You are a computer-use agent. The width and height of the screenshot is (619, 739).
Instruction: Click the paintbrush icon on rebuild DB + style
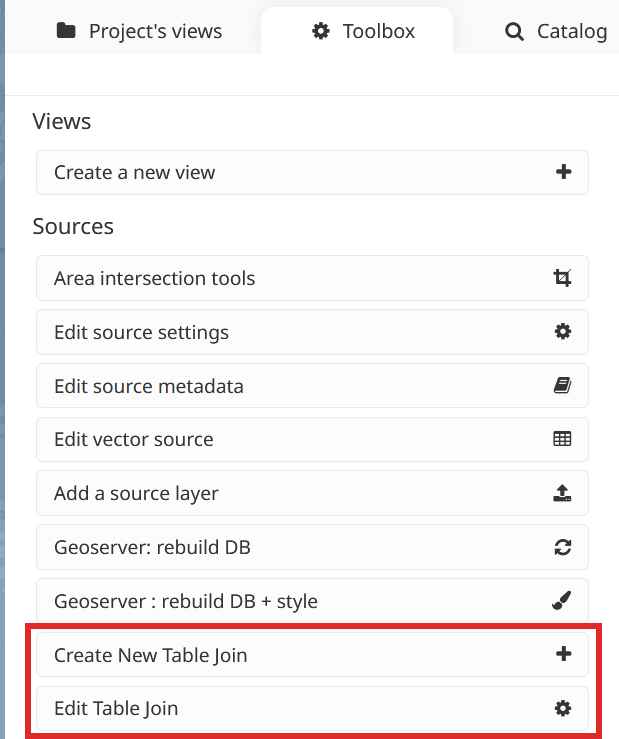(563, 601)
